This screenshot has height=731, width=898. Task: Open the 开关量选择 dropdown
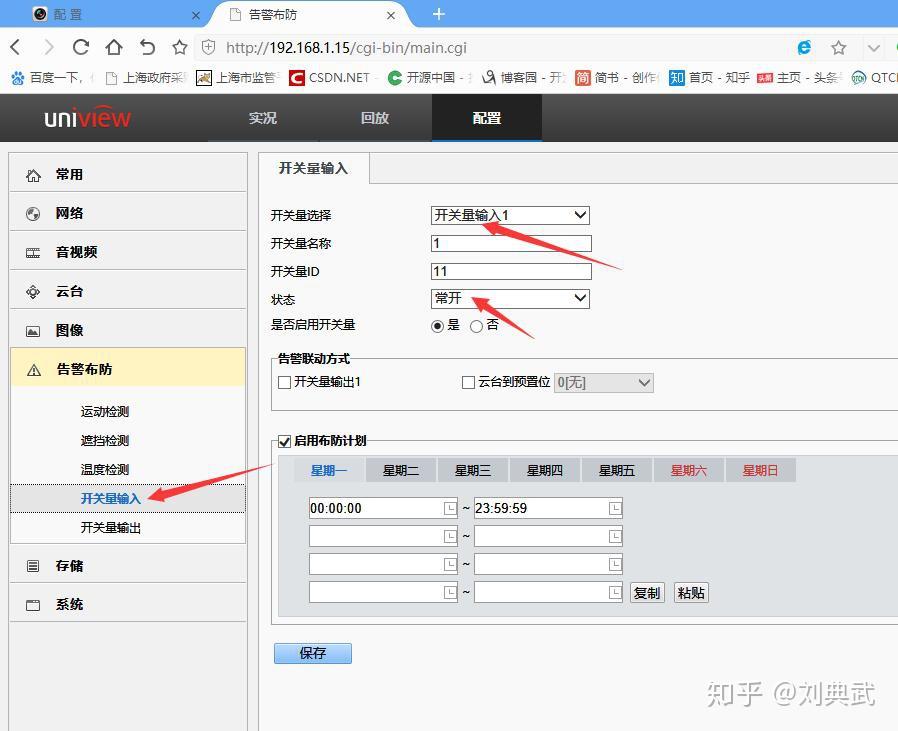(510, 215)
